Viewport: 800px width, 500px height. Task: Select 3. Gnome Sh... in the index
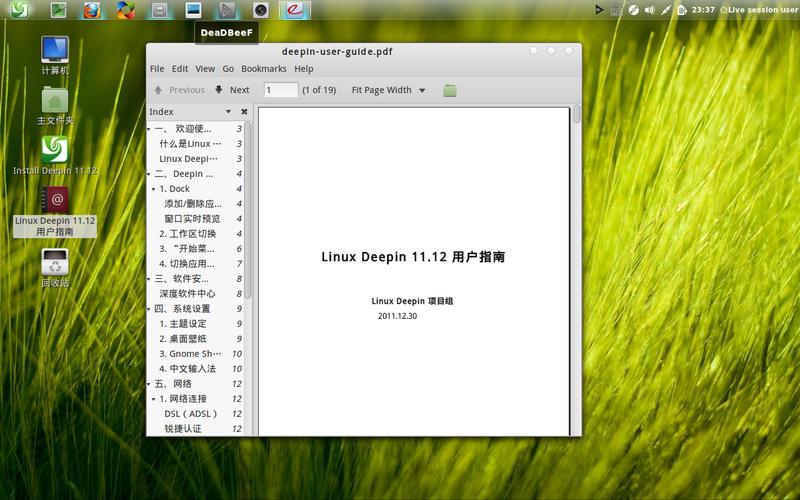click(190, 354)
